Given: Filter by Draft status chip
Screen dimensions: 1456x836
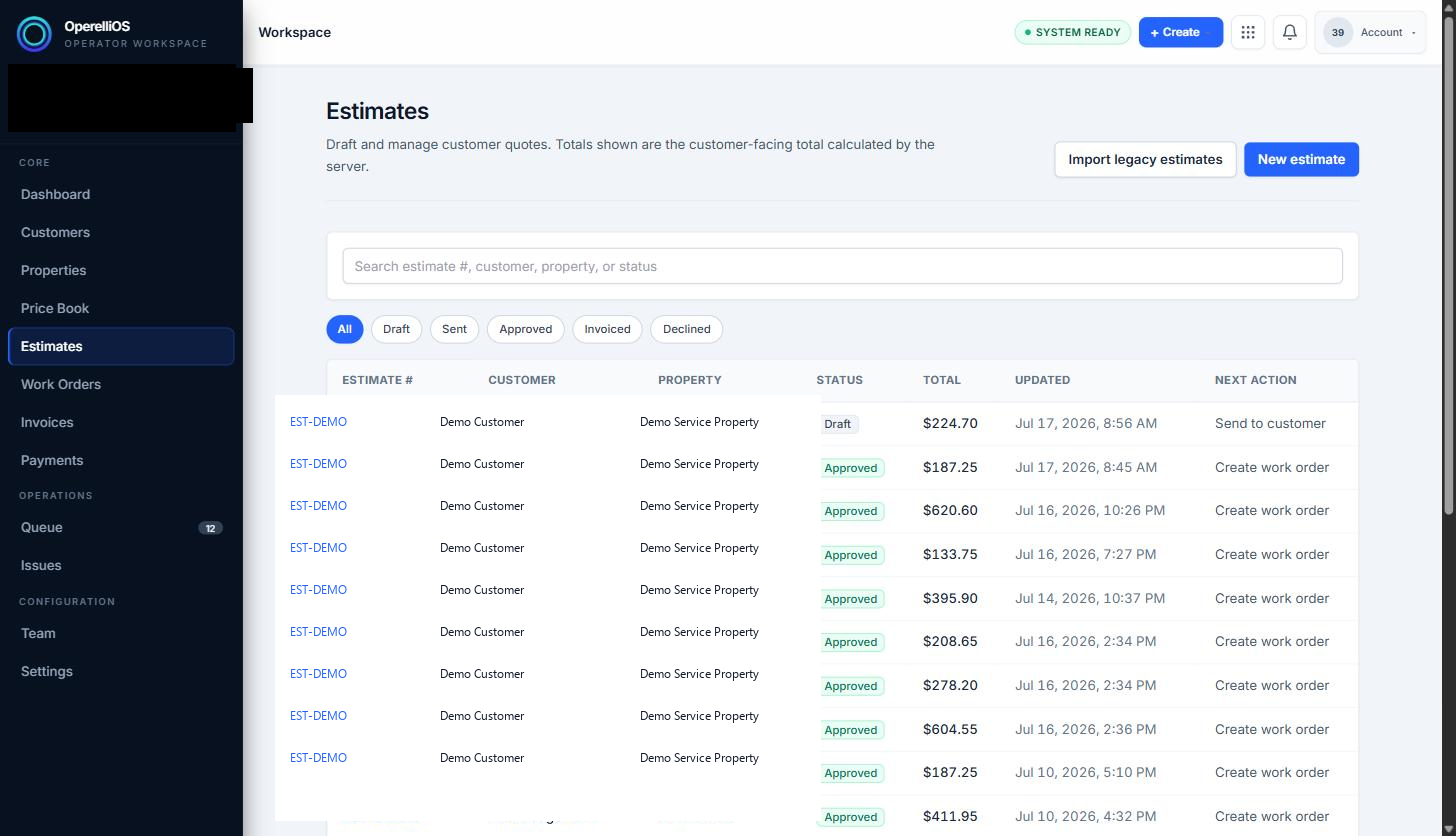Looking at the screenshot, I should pyautogui.click(x=396, y=329).
